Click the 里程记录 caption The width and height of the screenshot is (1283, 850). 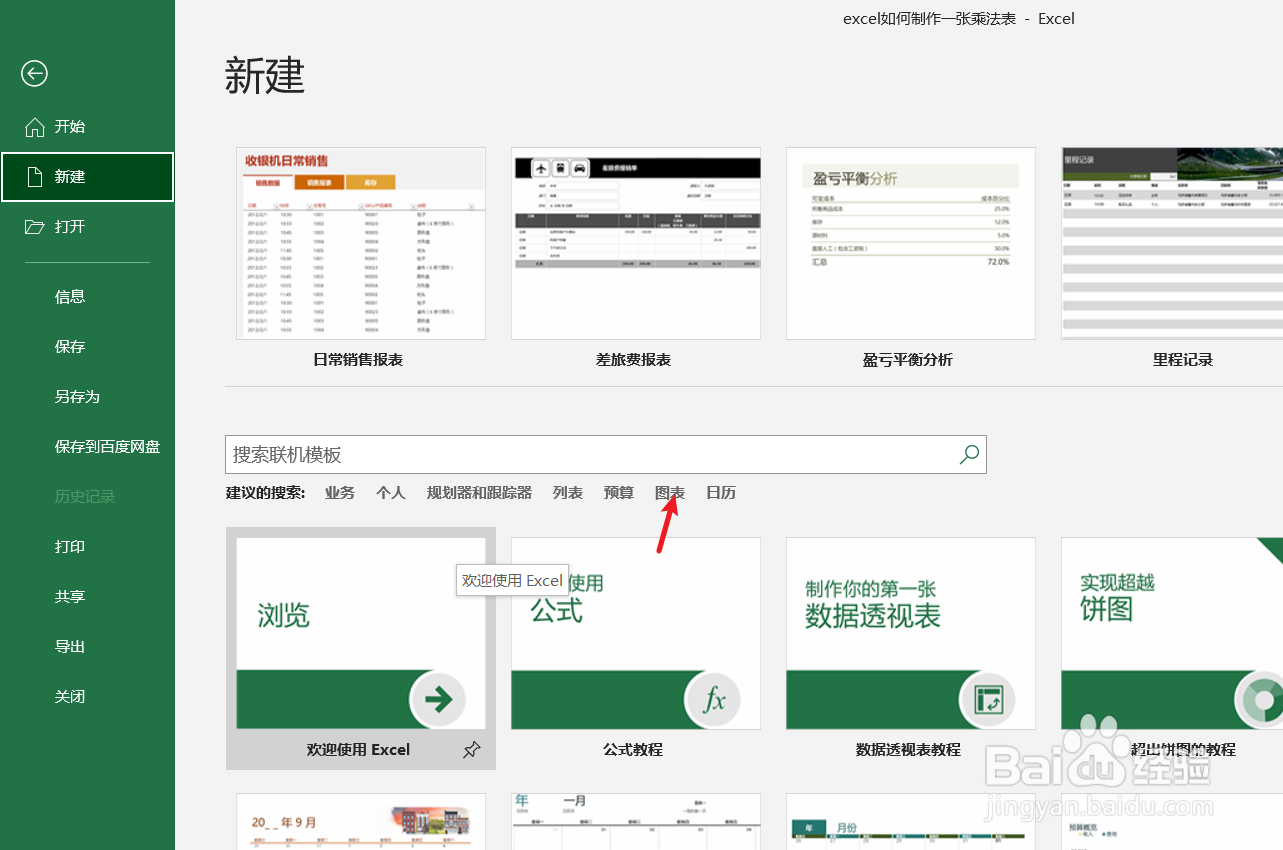[x=1183, y=360]
